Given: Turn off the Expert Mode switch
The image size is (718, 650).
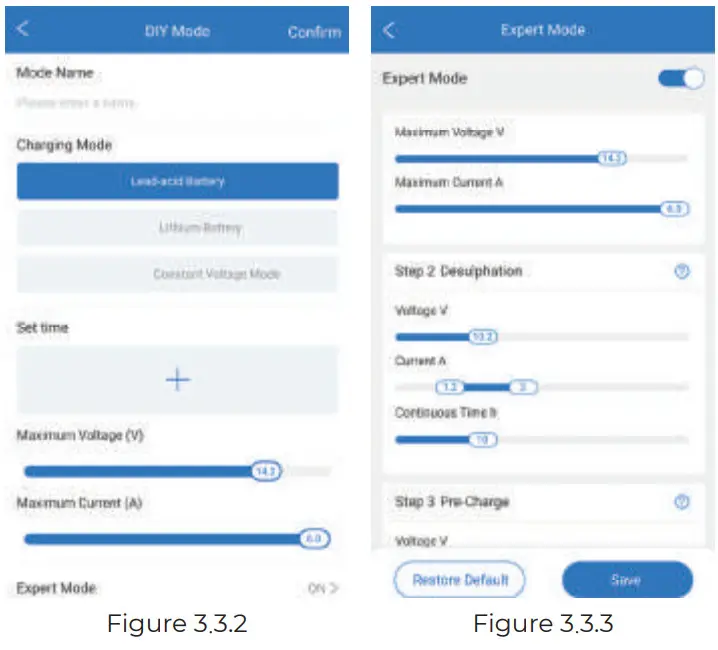Looking at the screenshot, I should (681, 78).
